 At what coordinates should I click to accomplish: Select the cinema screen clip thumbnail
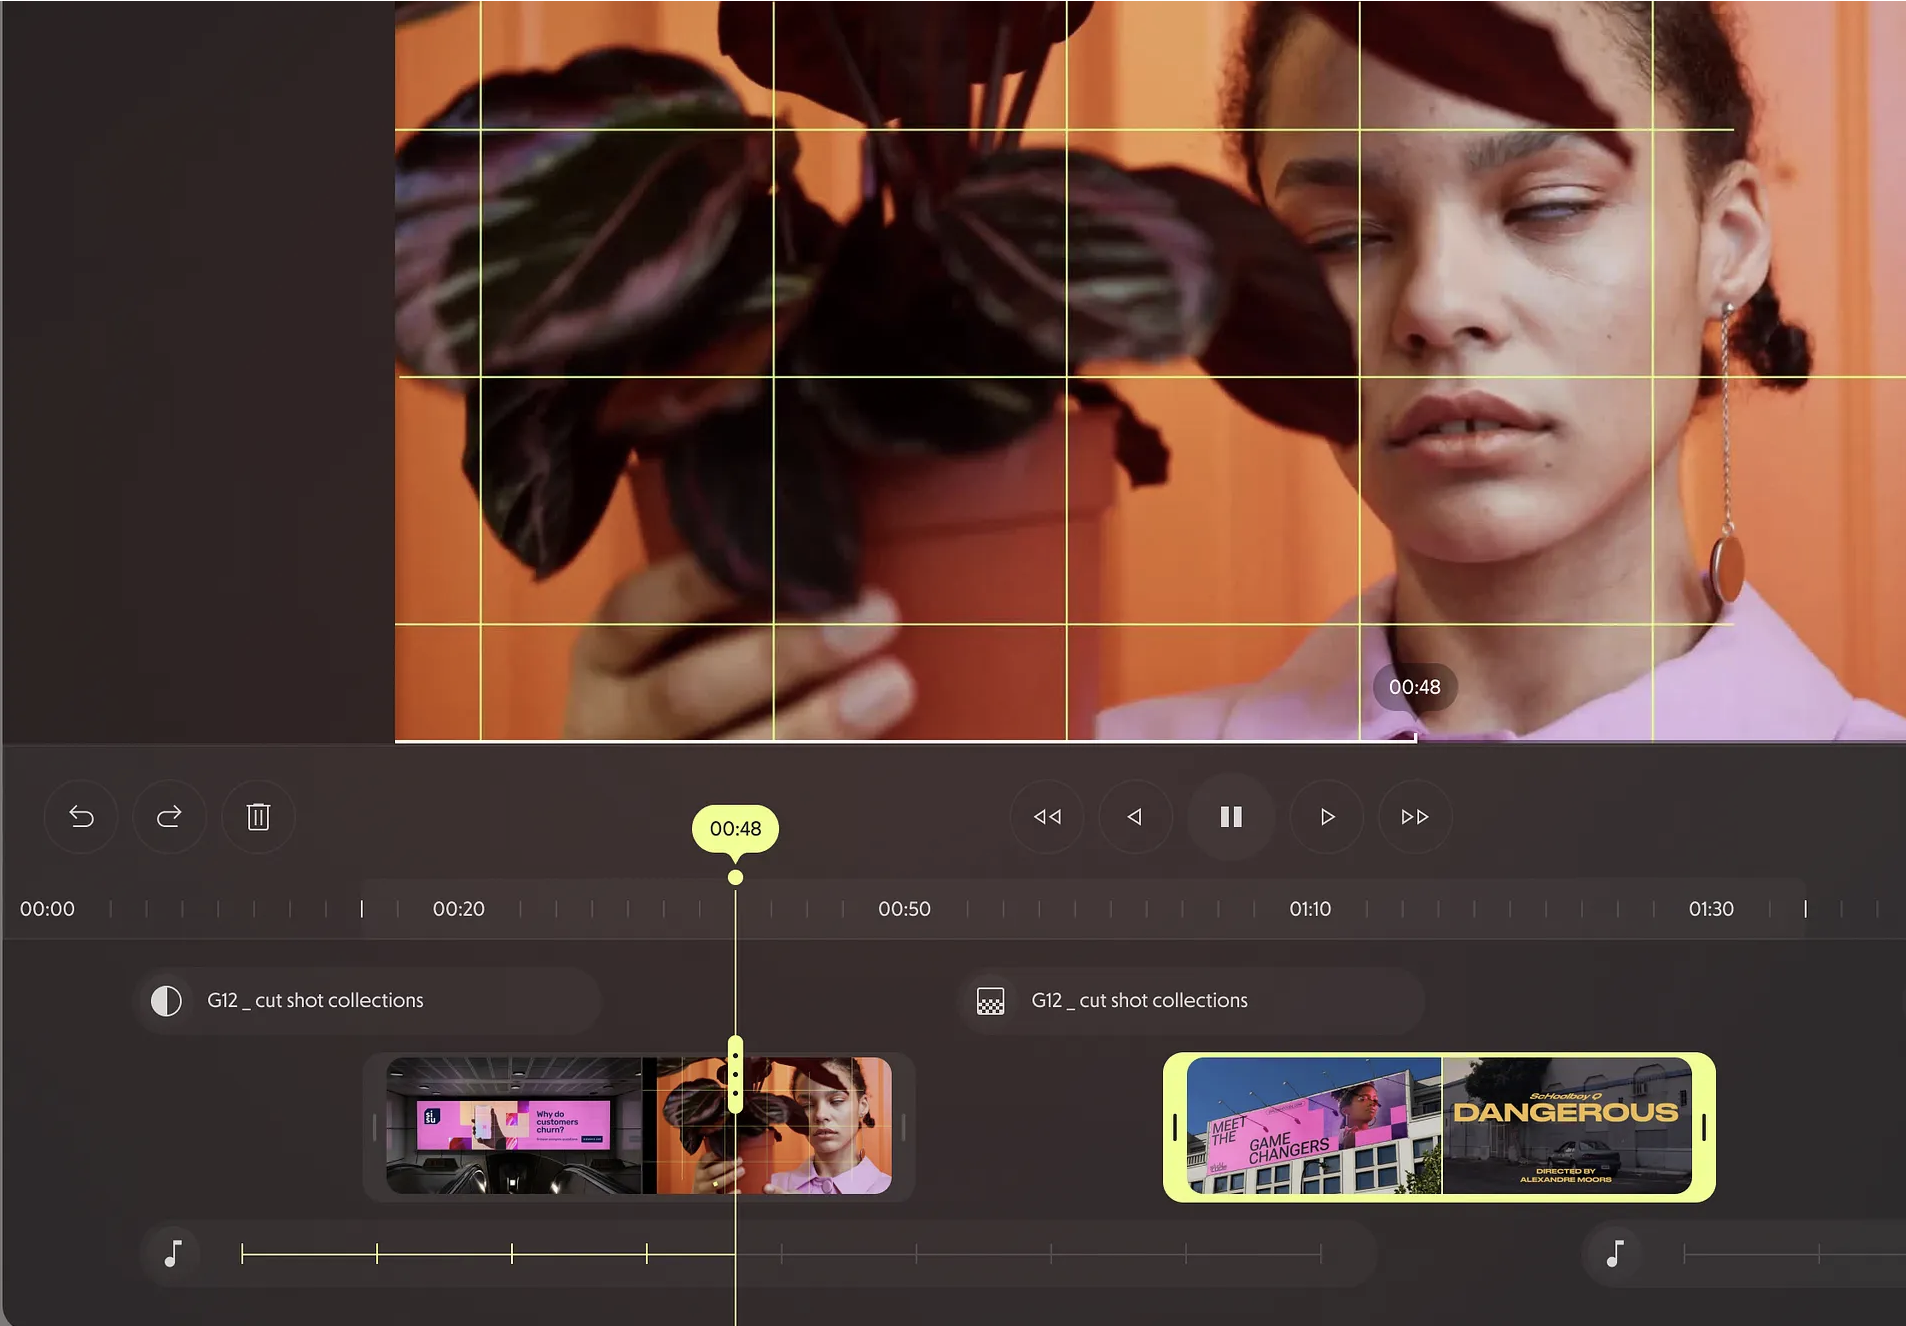click(514, 1125)
